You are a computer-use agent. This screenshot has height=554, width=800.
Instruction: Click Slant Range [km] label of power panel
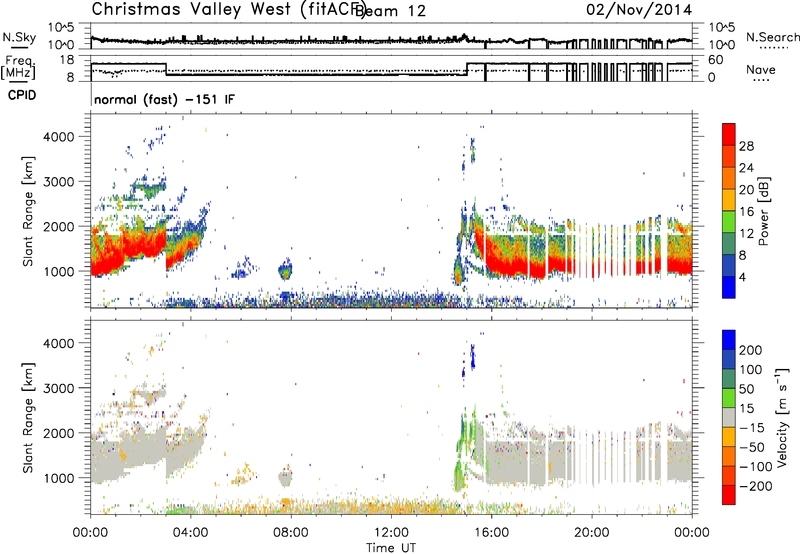[28, 211]
